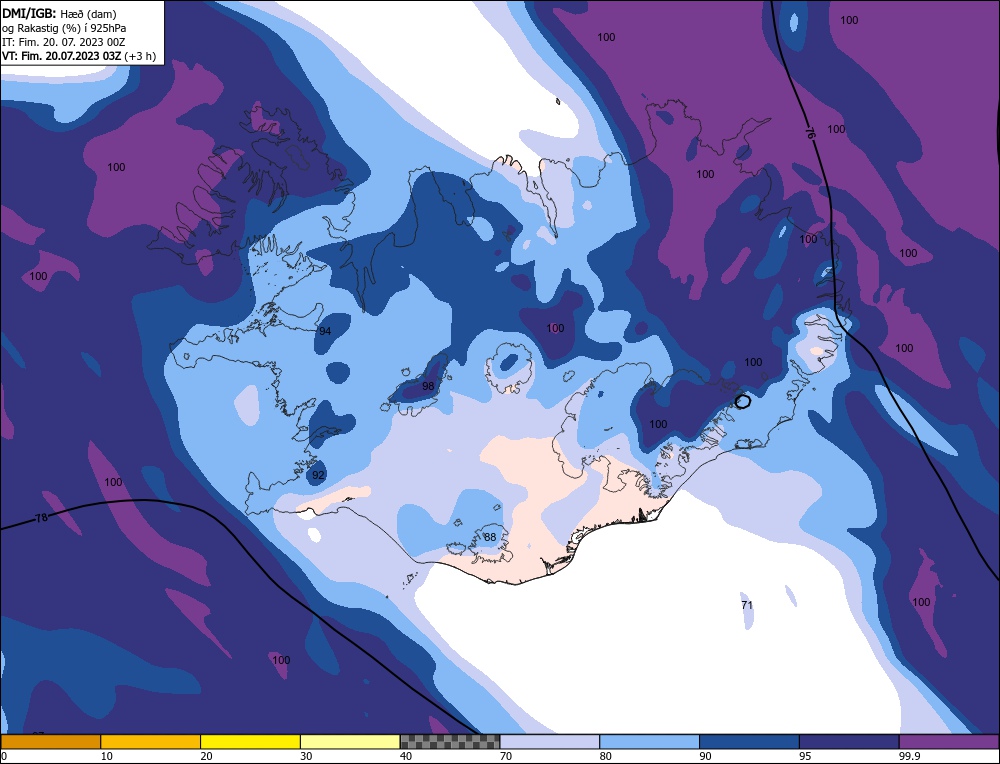Click the legend scale number "20"
This screenshot has height=764, width=1000.
coord(206,756)
